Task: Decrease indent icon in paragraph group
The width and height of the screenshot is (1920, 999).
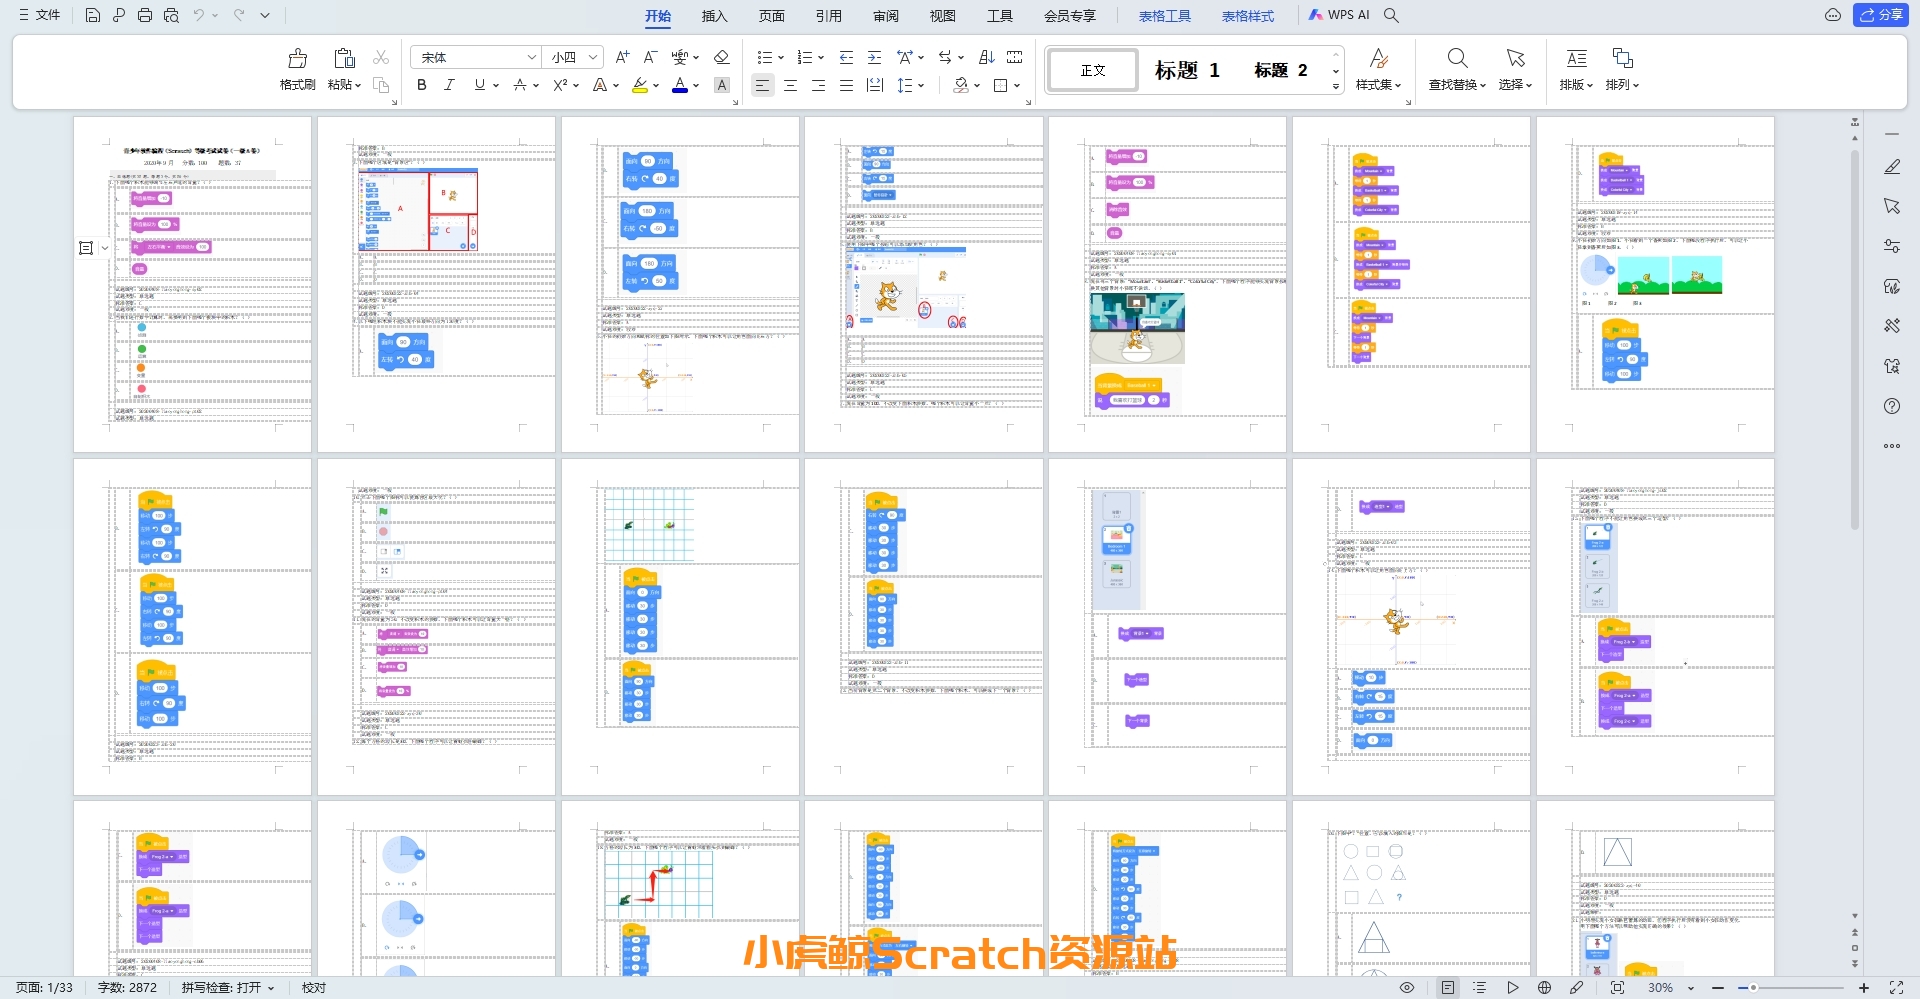Action: click(x=846, y=57)
